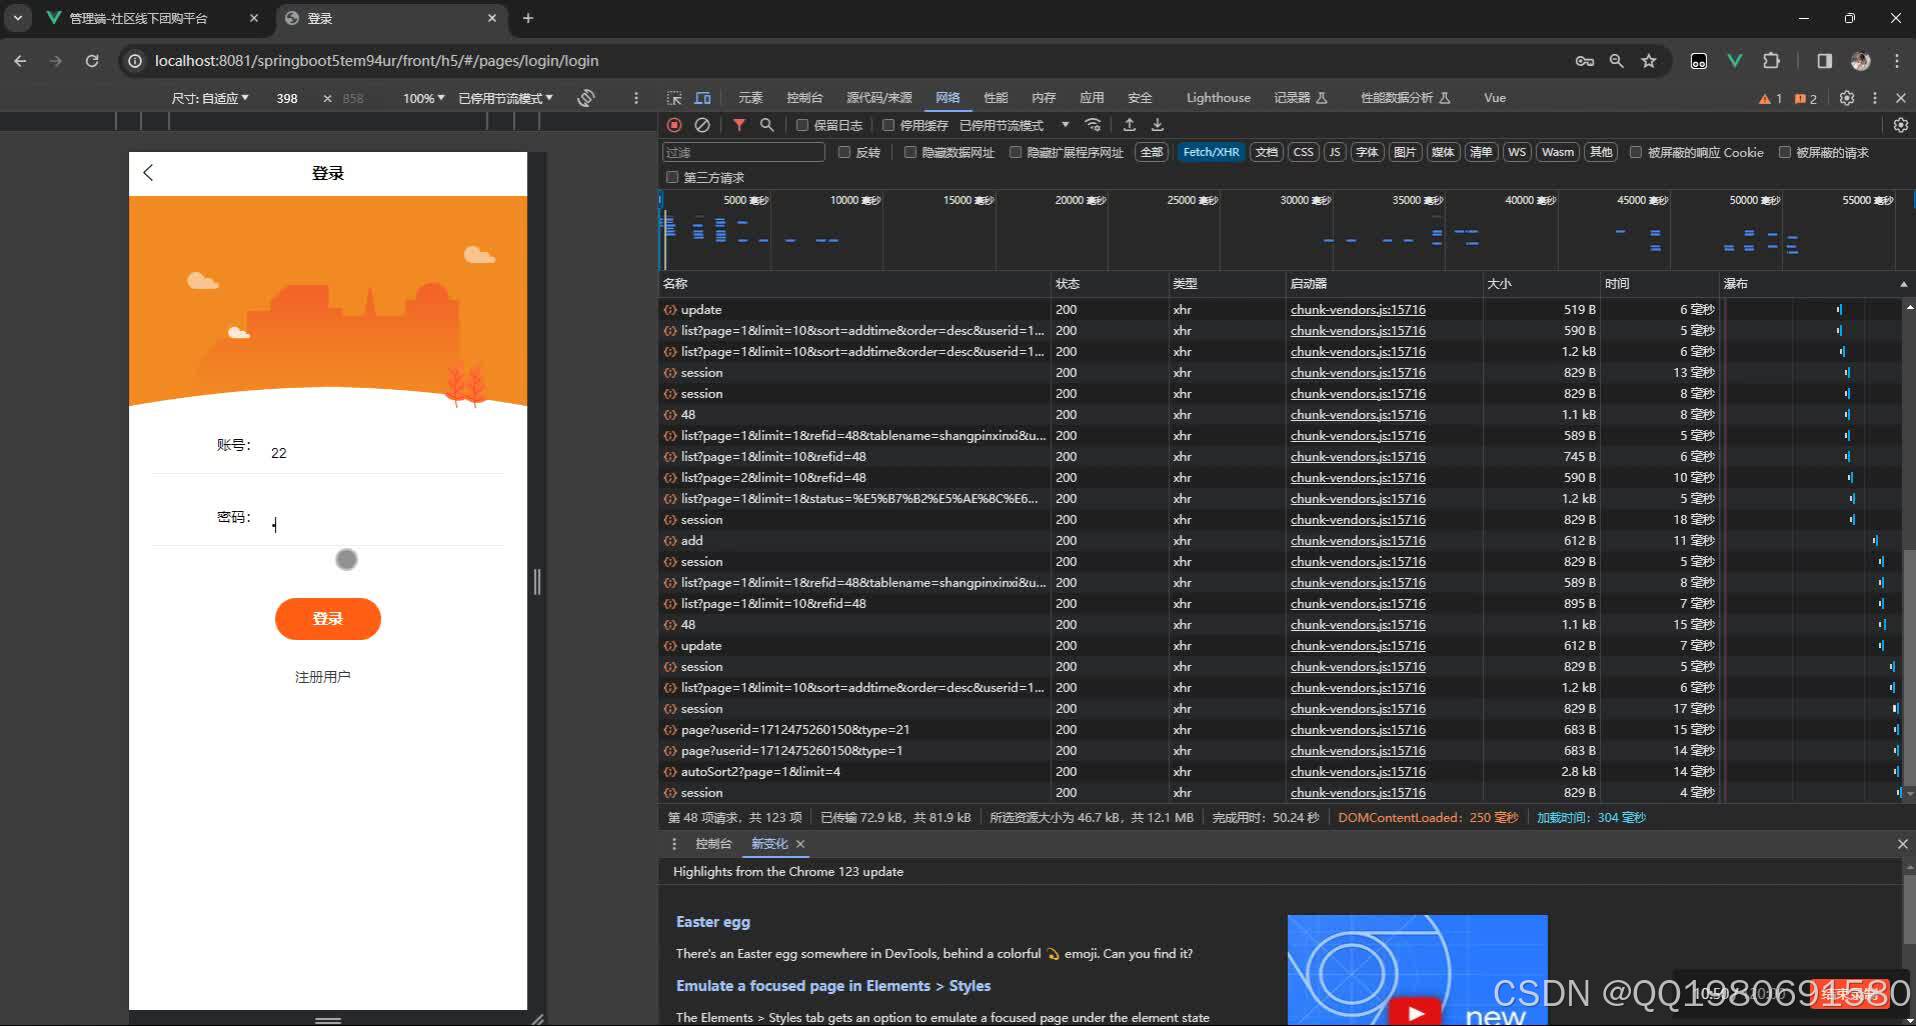This screenshot has width=1916, height=1026.
Task: Open DevTools main settings gear
Action: click(x=1847, y=98)
